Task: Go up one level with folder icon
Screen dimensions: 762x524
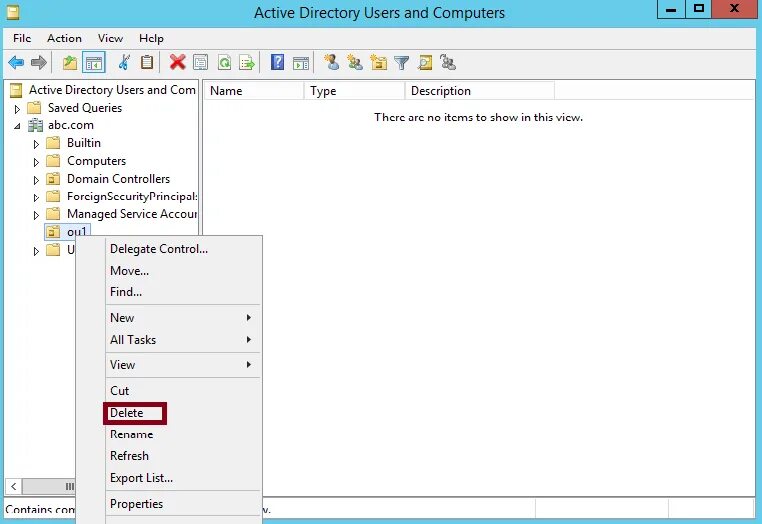Action: pos(70,63)
